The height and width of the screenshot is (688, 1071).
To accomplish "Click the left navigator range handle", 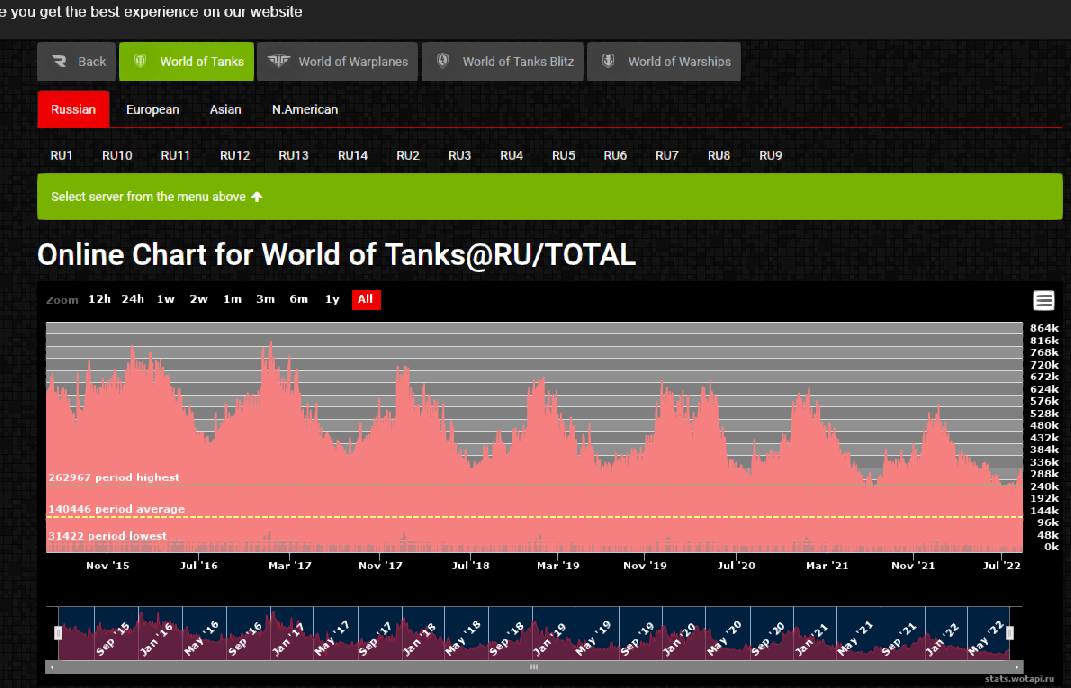I will pos(58,633).
